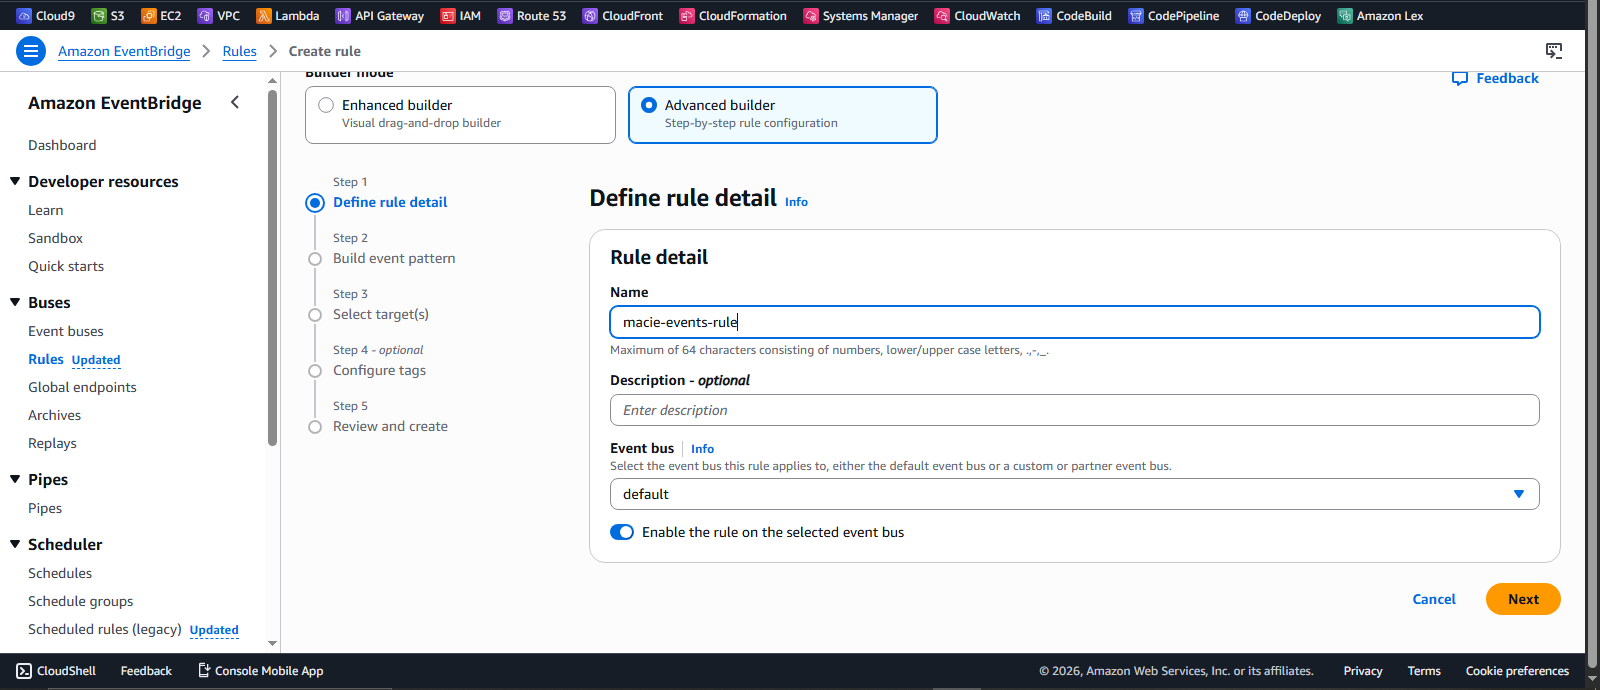Select the Enhanced builder radio option
Image resolution: width=1600 pixels, height=690 pixels.
tap(326, 105)
